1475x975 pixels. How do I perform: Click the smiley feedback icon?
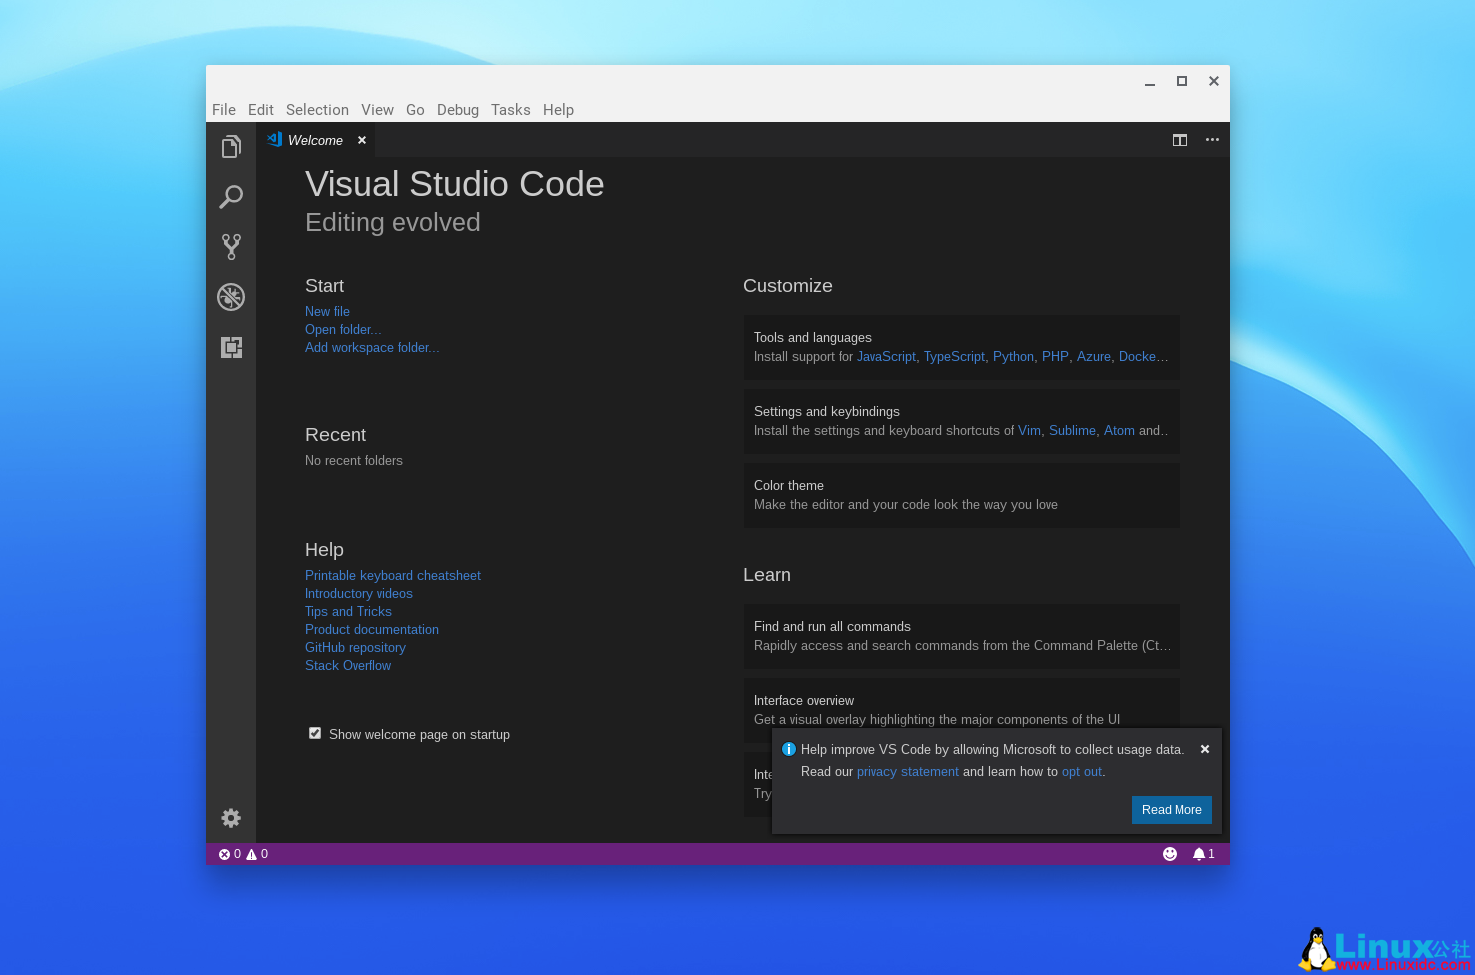click(x=1170, y=854)
